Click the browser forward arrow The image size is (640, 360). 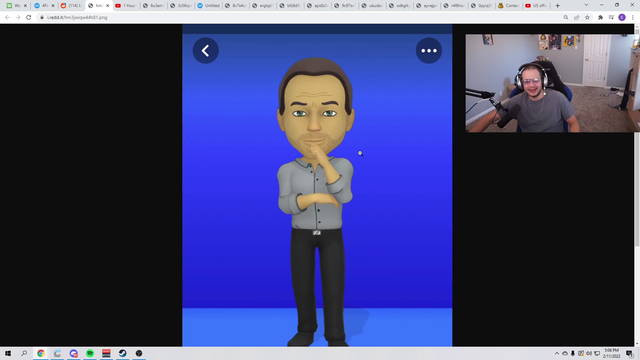(18, 18)
